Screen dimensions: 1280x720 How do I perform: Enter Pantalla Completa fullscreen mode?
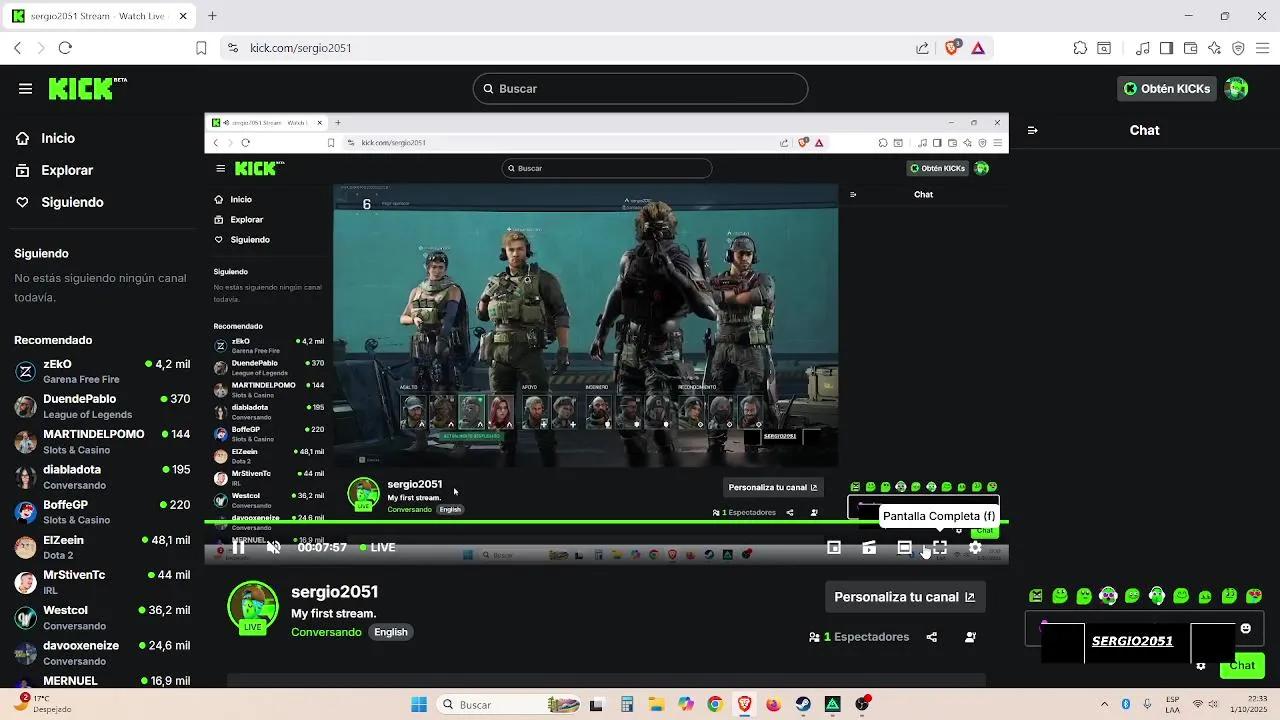click(940, 547)
